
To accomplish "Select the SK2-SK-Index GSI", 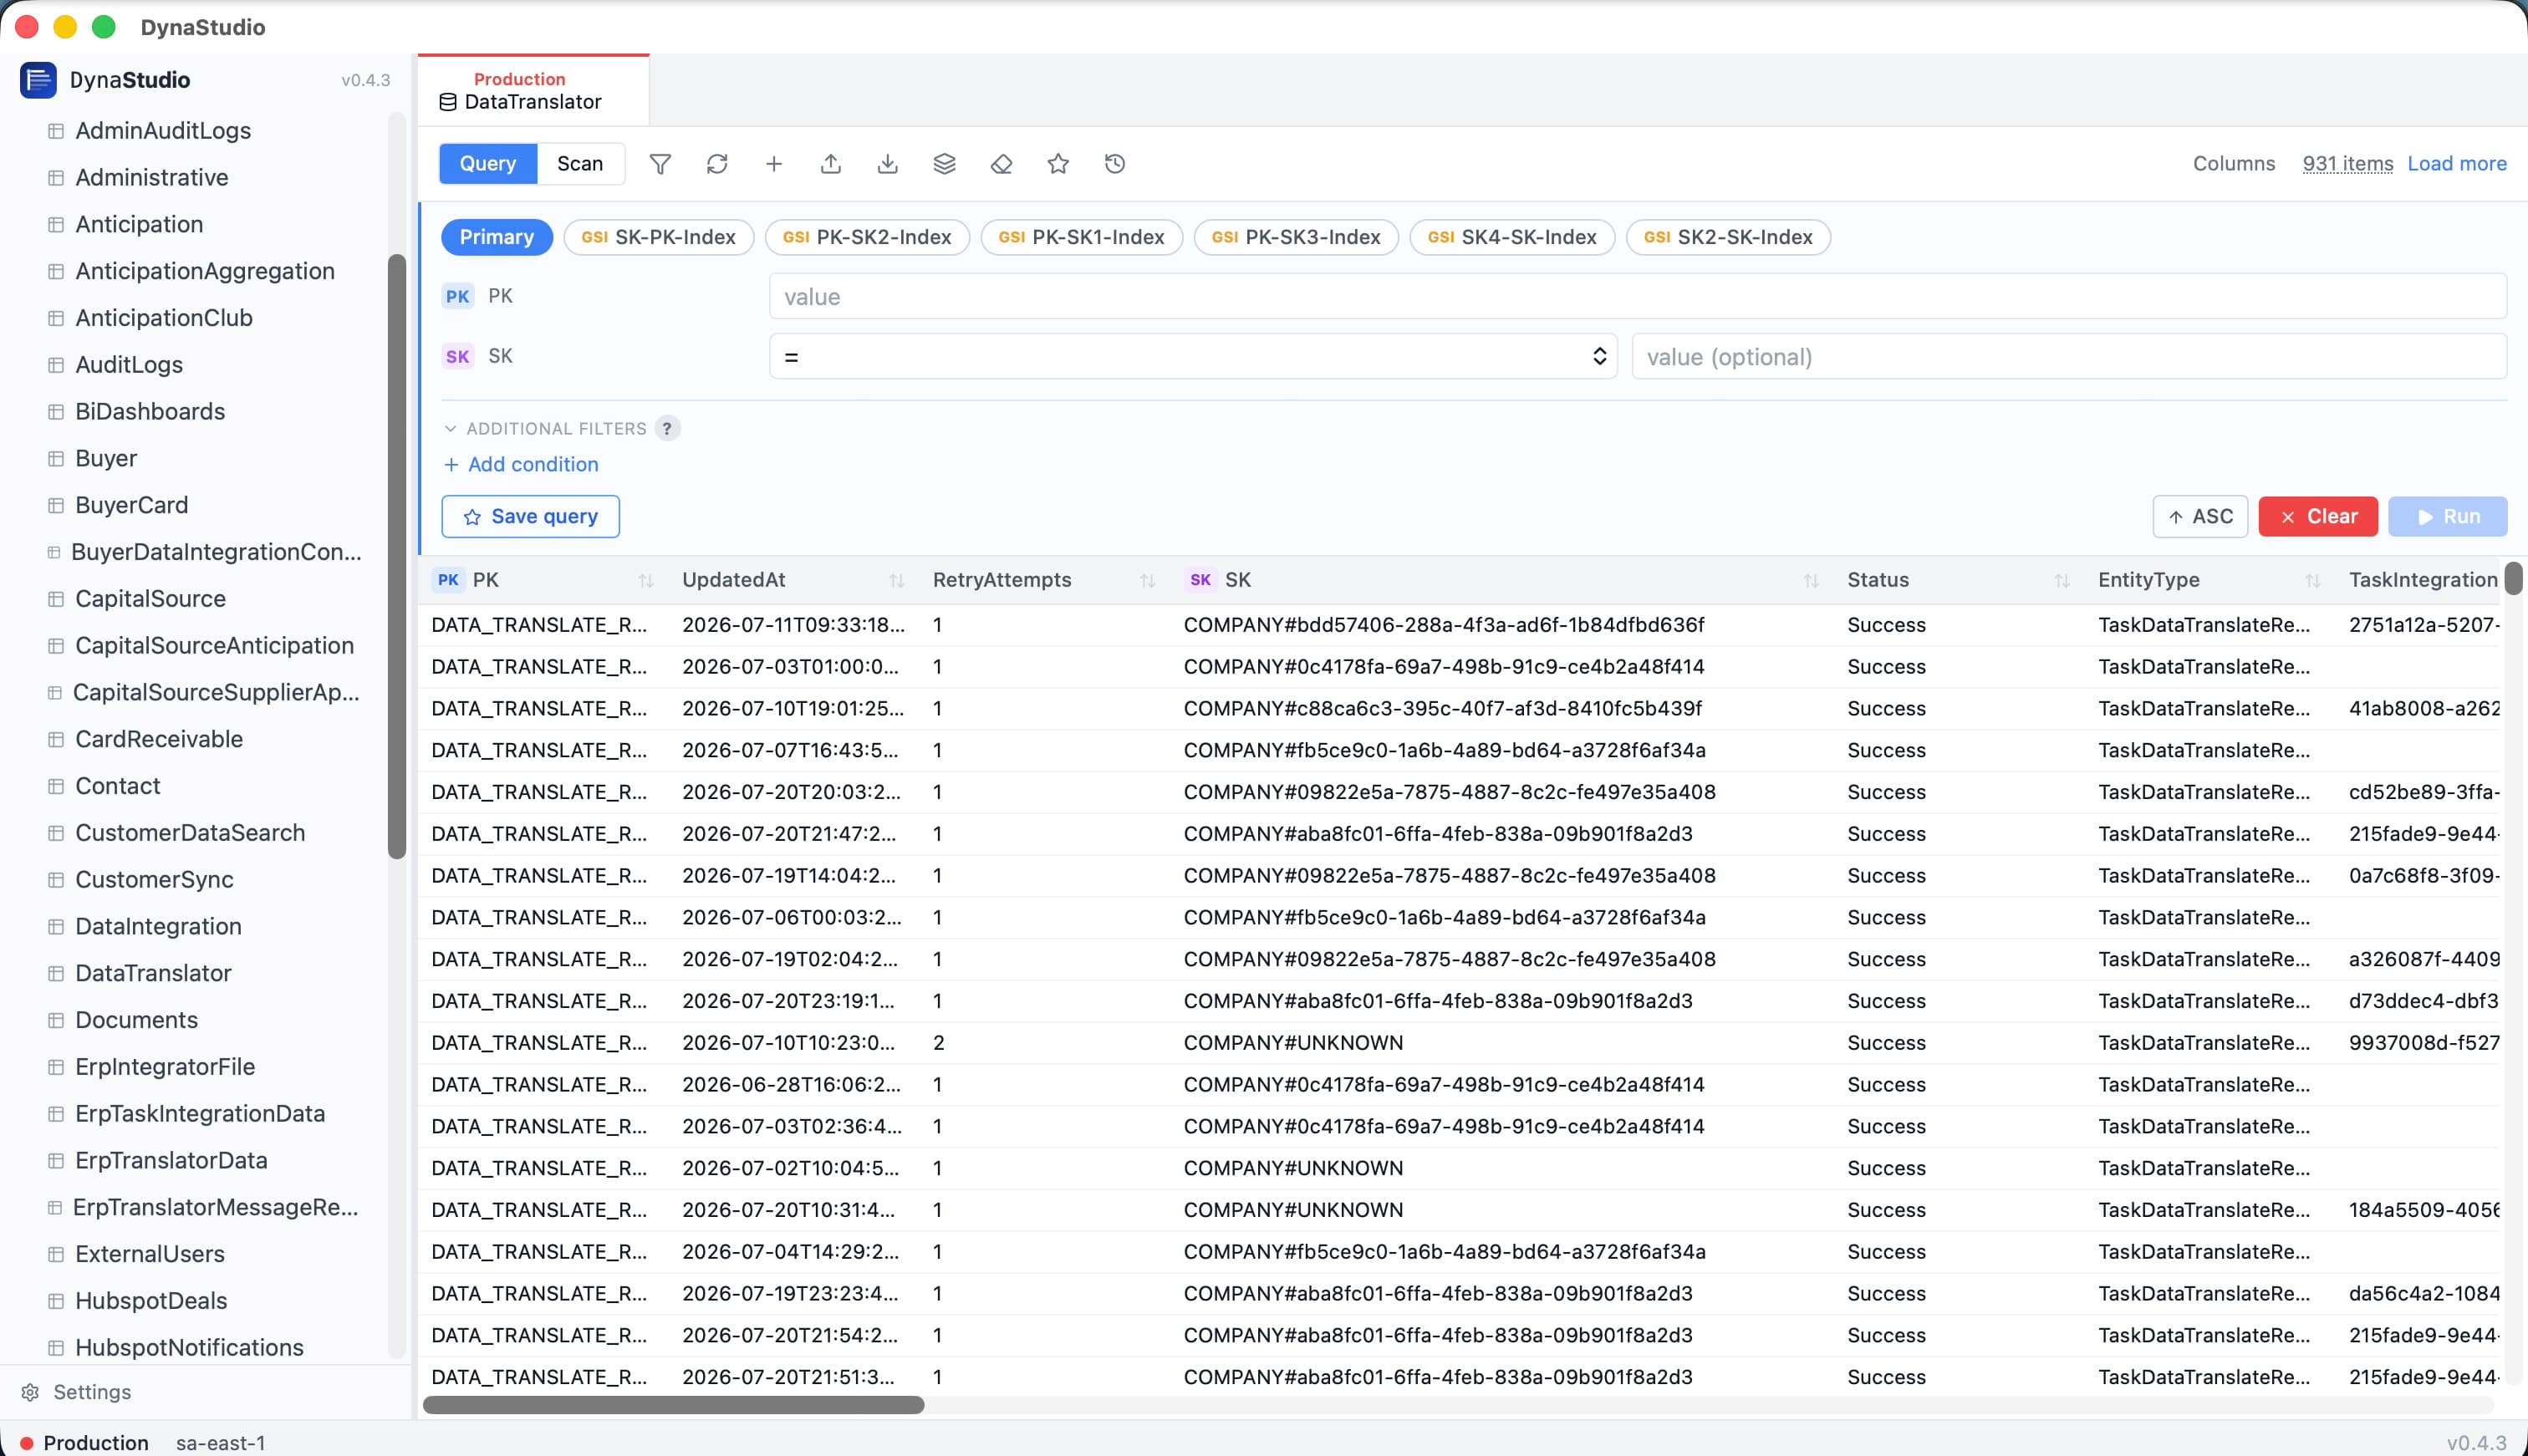I will tap(1728, 237).
